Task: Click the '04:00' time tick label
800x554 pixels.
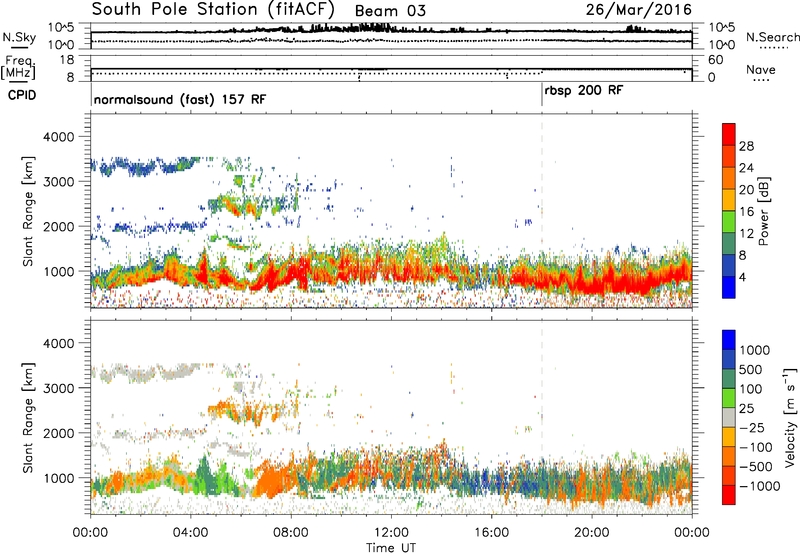Action: coord(190,533)
